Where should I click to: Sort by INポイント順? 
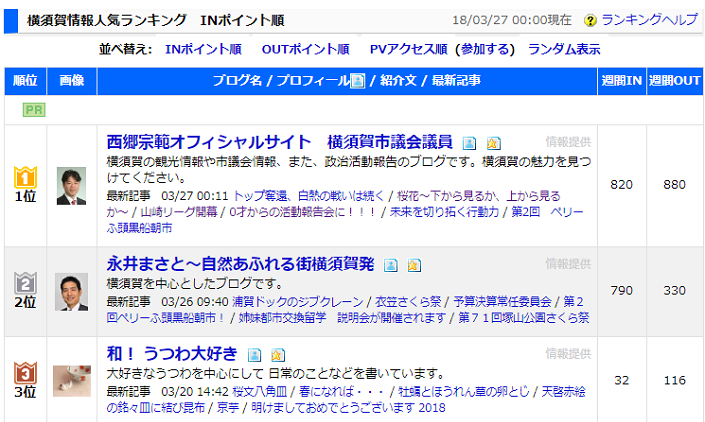point(202,49)
